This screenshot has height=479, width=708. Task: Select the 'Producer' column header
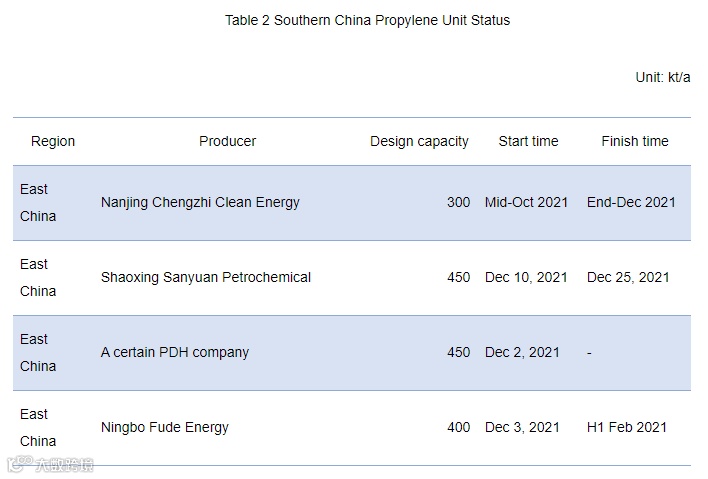(227, 141)
